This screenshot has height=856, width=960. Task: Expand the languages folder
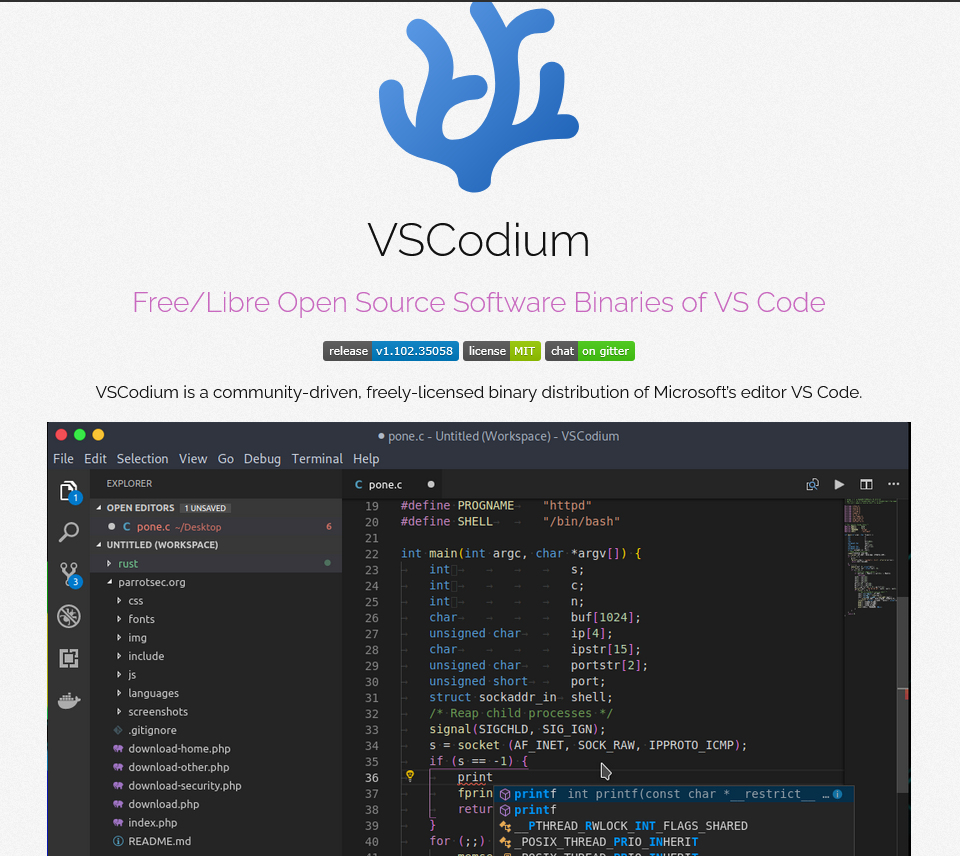click(x=119, y=693)
